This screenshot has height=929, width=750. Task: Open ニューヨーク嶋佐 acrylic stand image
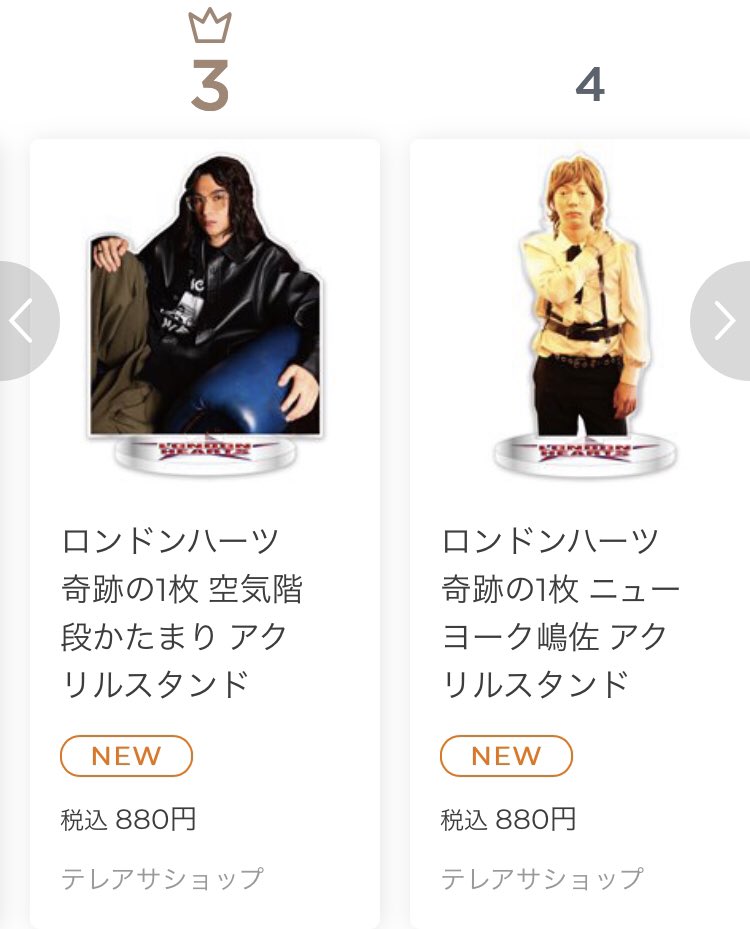click(x=584, y=314)
